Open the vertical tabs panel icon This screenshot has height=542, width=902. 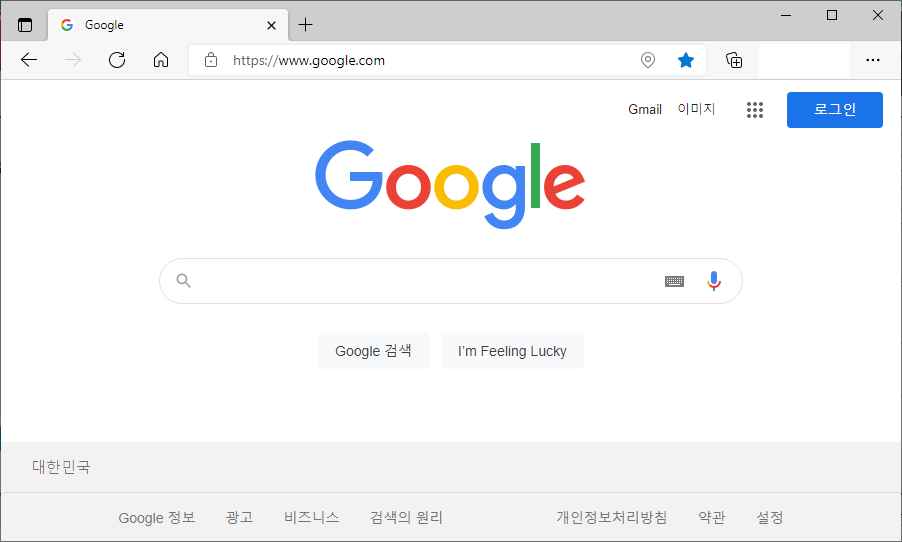pyautogui.click(x=25, y=25)
